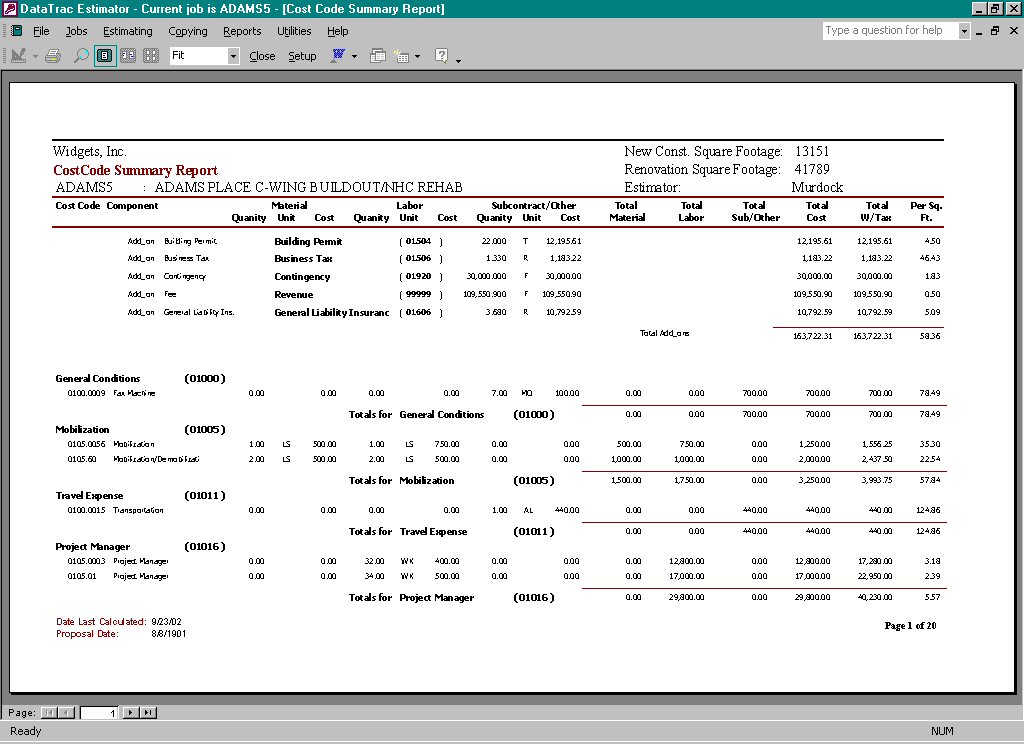Go to last page navigation button

[x=148, y=713]
